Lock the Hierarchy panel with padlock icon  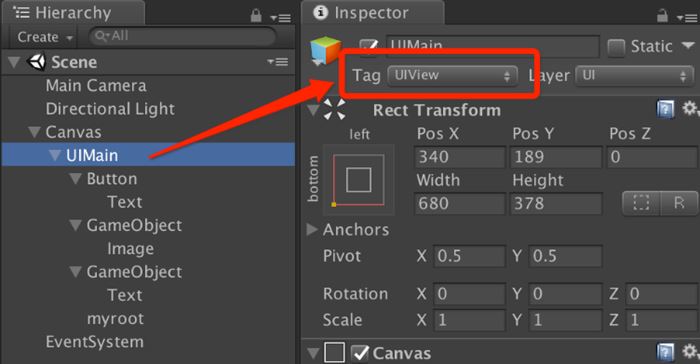pos(256,16)
